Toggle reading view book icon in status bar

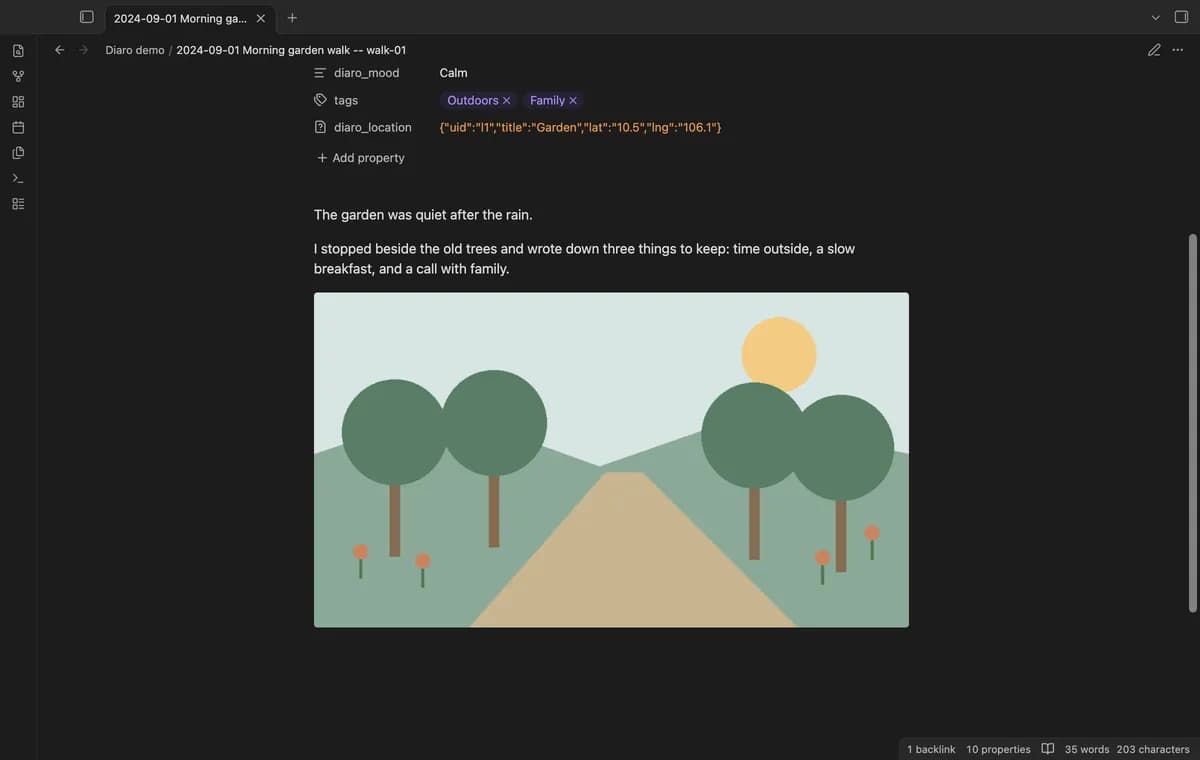click(1048, 749)
